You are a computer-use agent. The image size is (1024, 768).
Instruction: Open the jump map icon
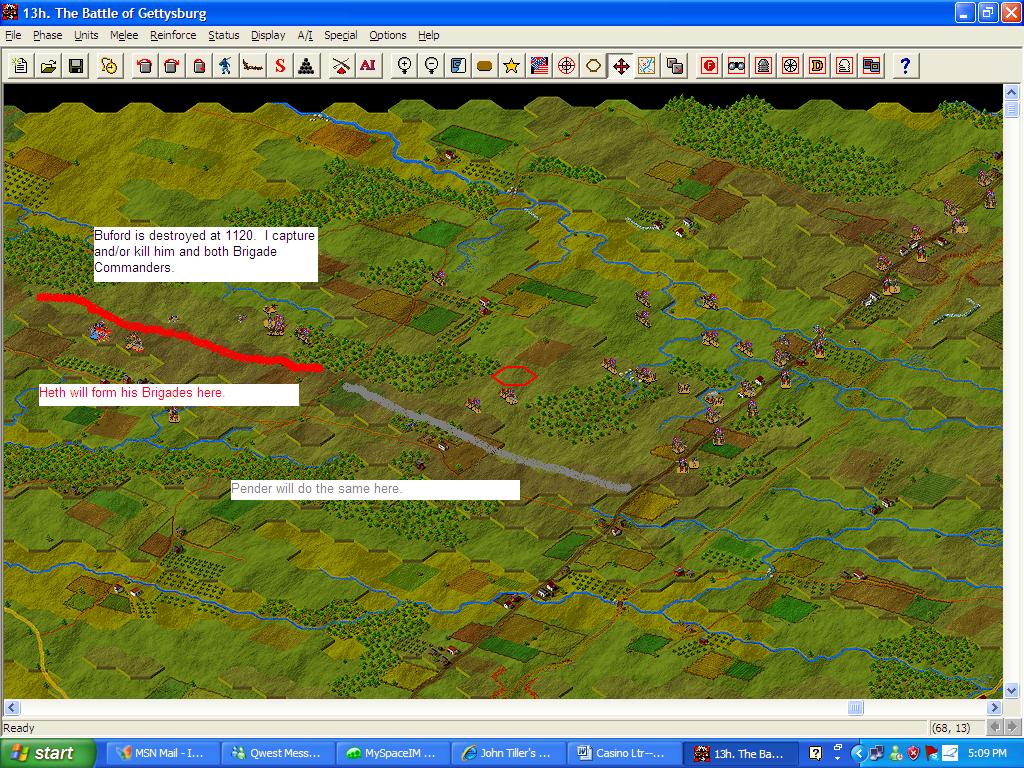pos(647,66)
